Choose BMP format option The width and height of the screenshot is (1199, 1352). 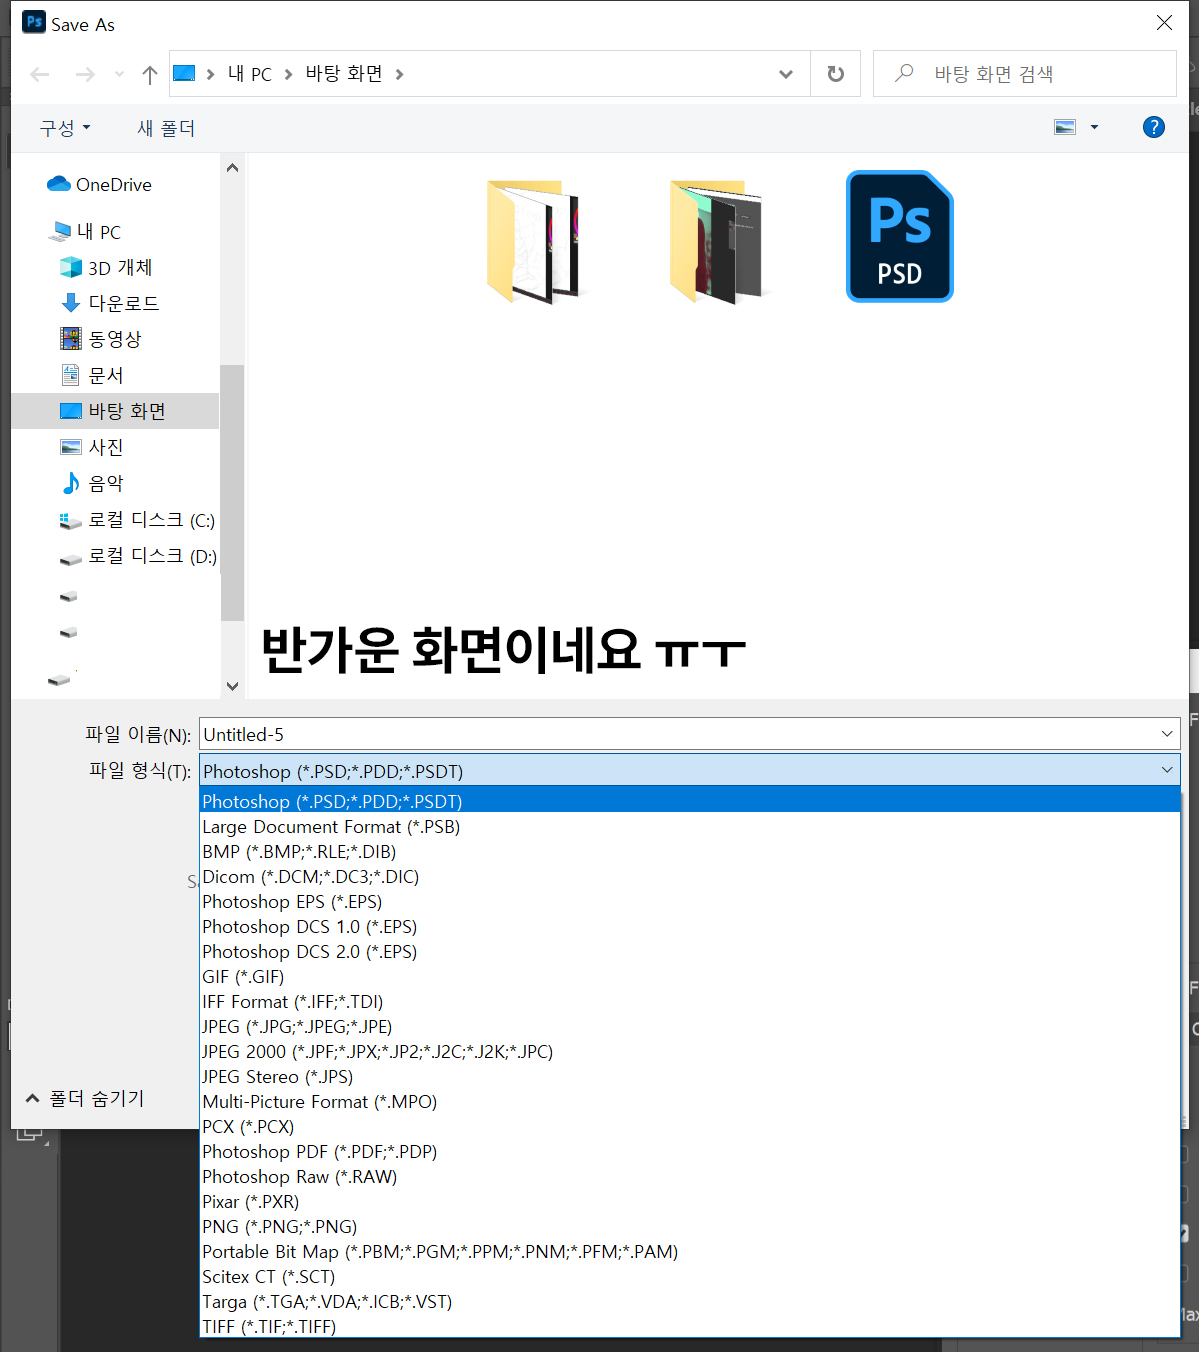(x=690, y=852)
